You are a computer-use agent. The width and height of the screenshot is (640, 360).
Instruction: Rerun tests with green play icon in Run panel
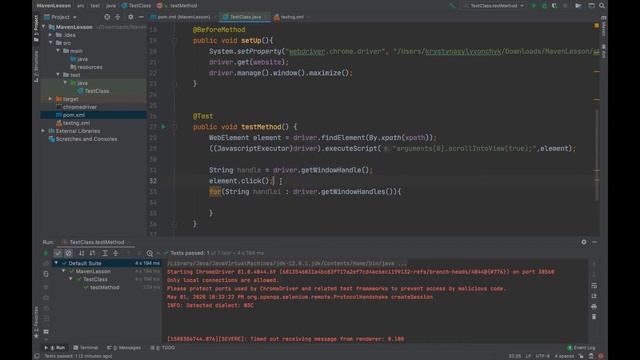46,253
